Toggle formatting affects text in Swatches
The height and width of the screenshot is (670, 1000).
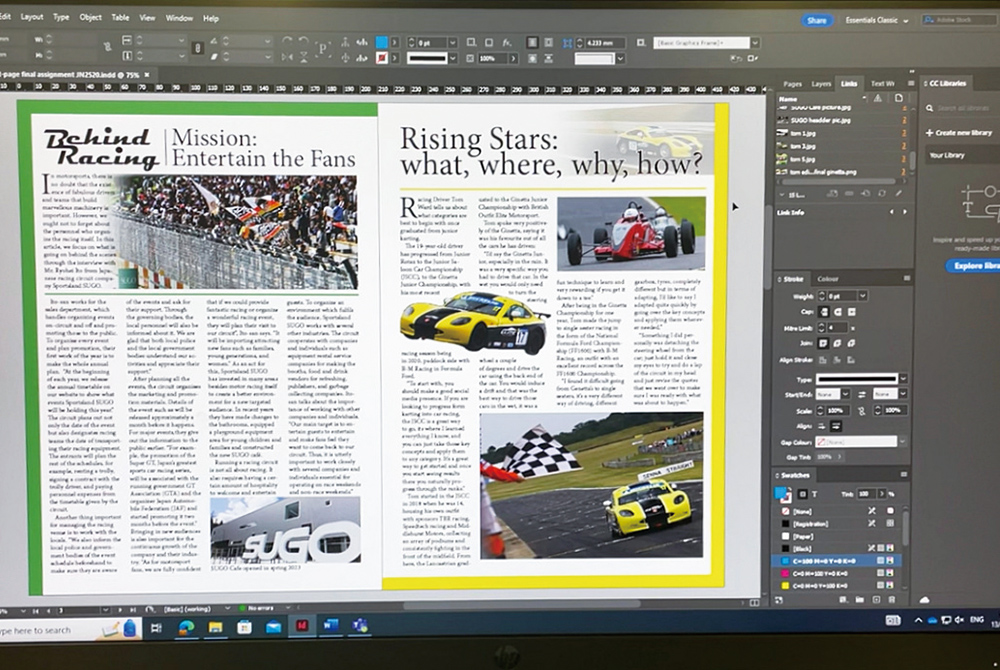tap(814, 494)
